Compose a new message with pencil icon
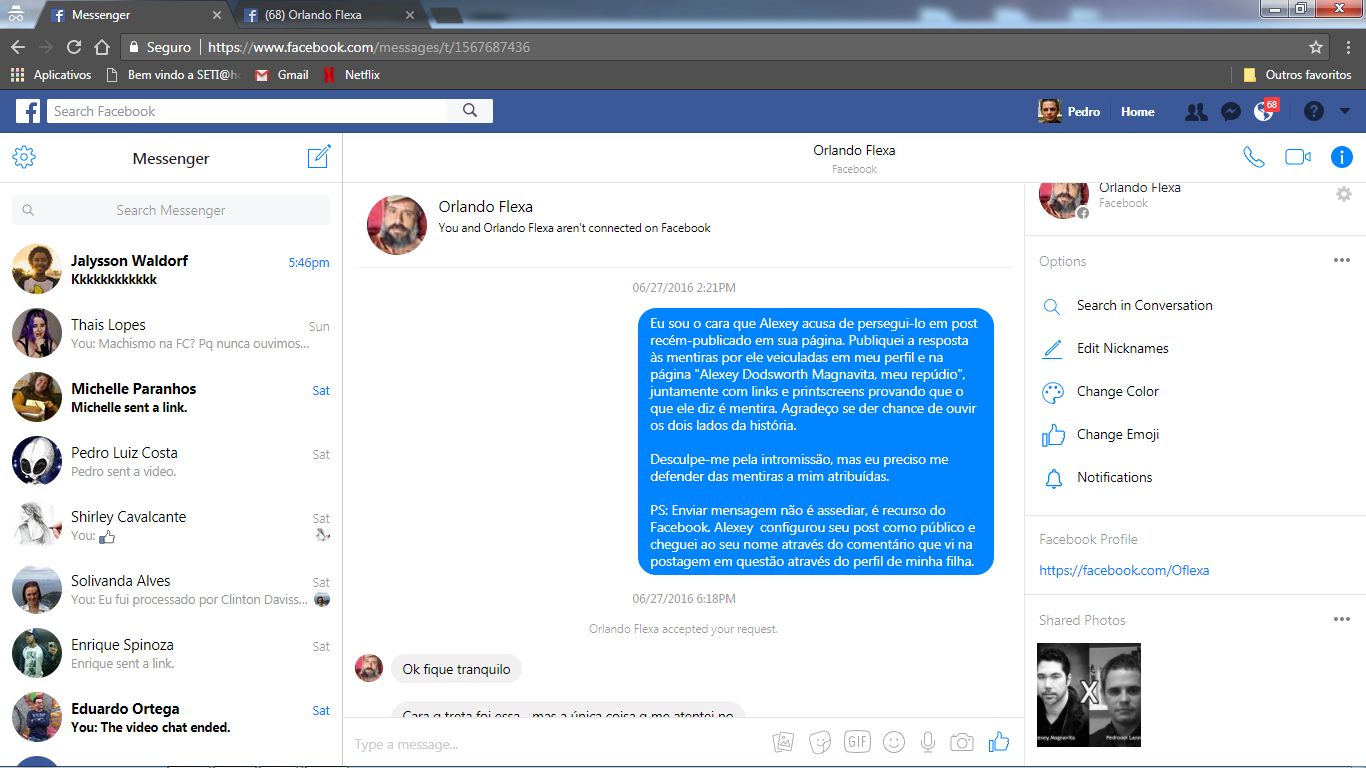Screen dimensions: 1366x768 coord(319,157)
